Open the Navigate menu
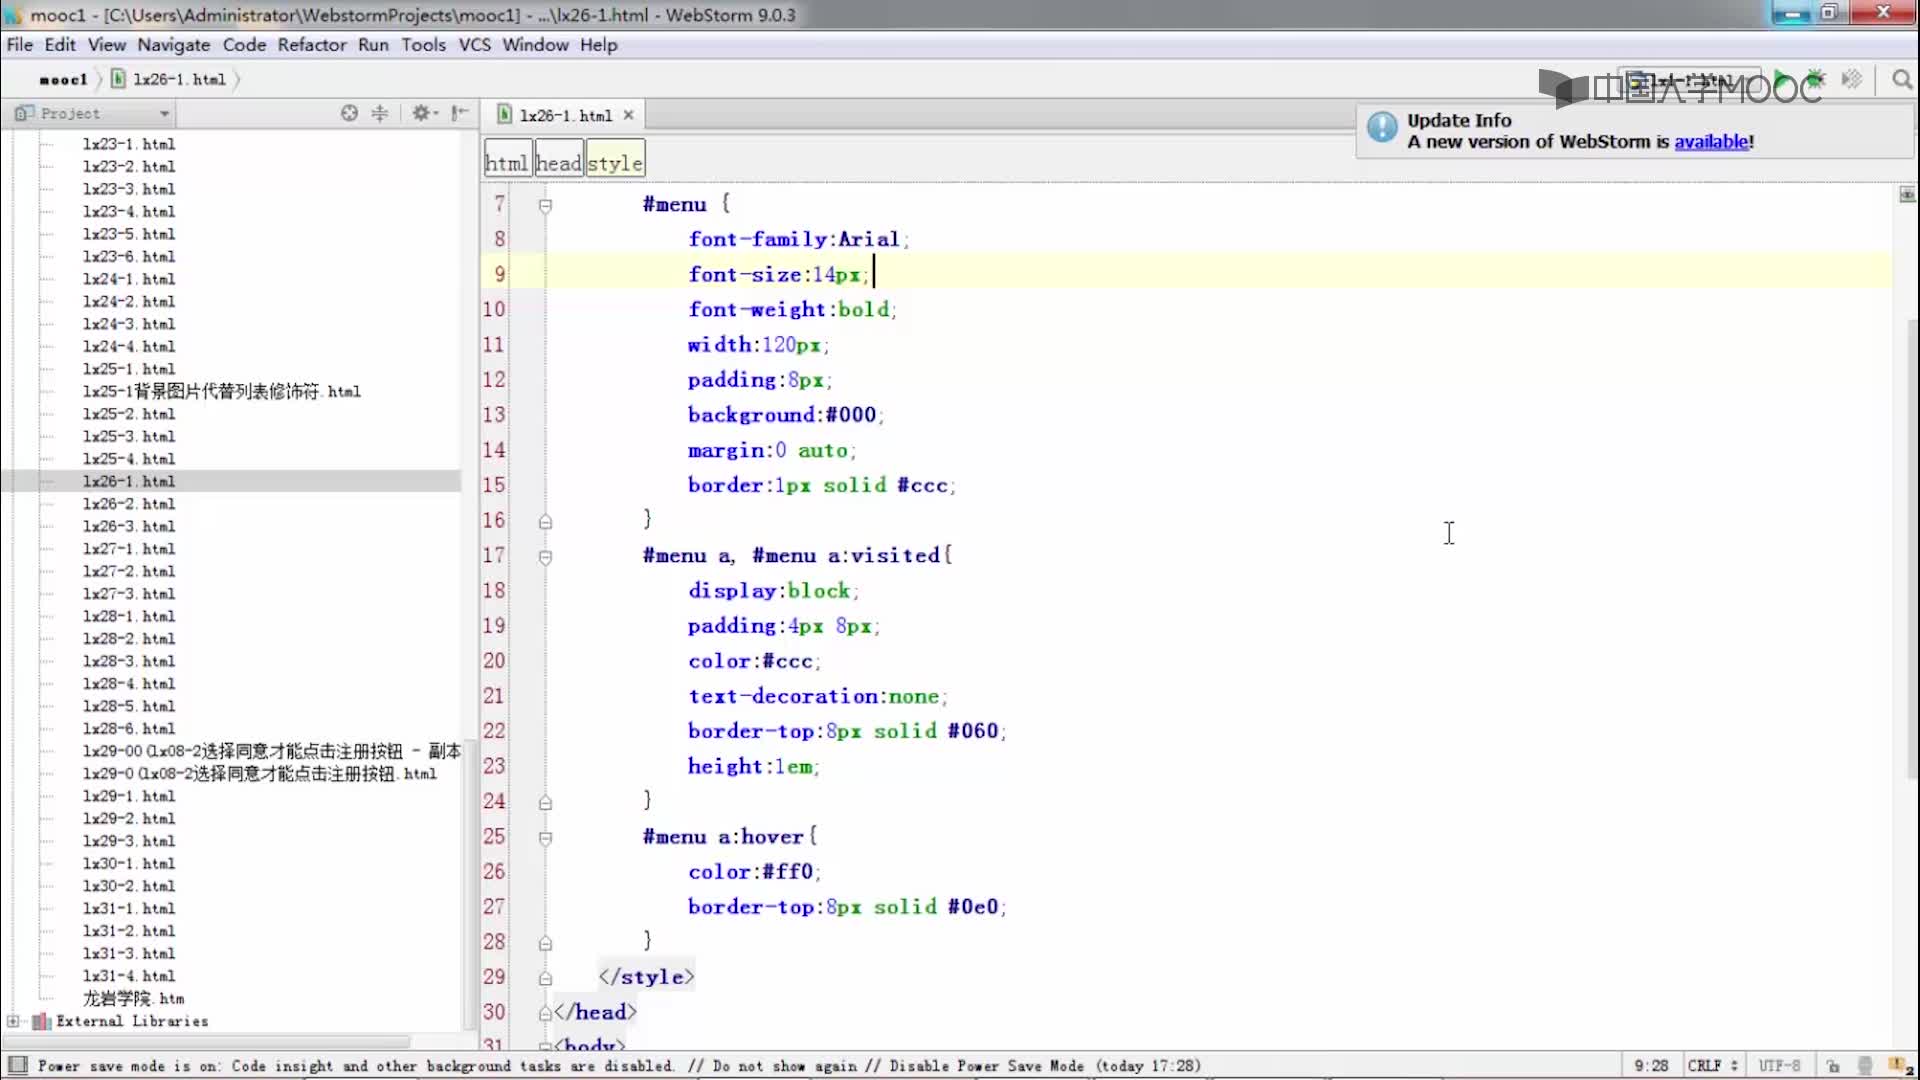1920x1080 pixels. pyautogui.click(x=174, y=45)
